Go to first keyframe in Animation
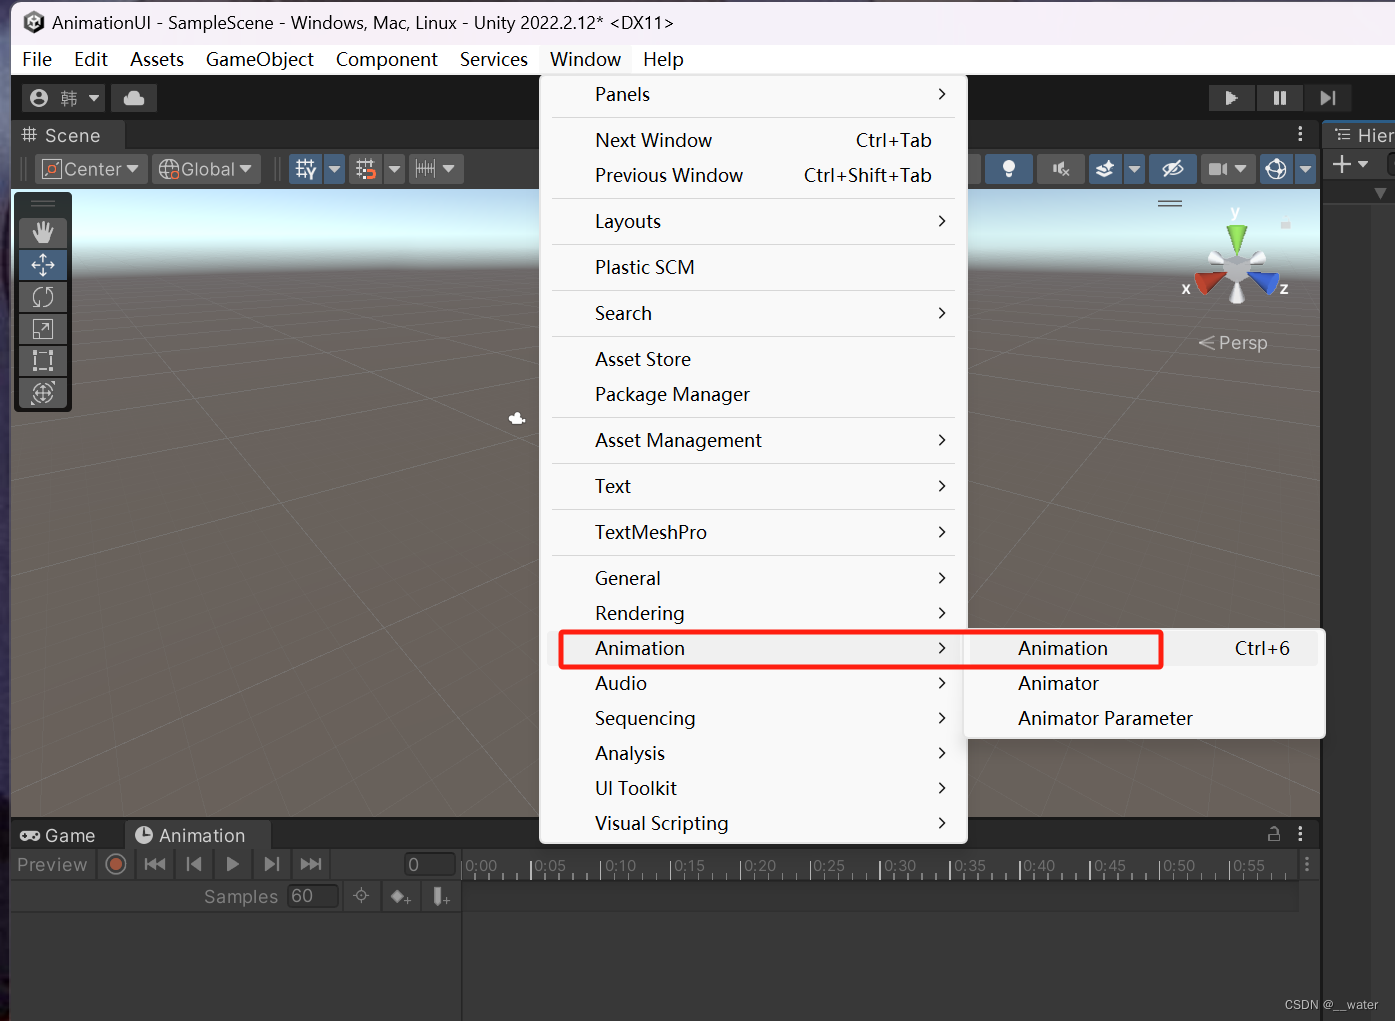The width and height of the screenshot is (1395, 1021). click(x=155, y=864)
